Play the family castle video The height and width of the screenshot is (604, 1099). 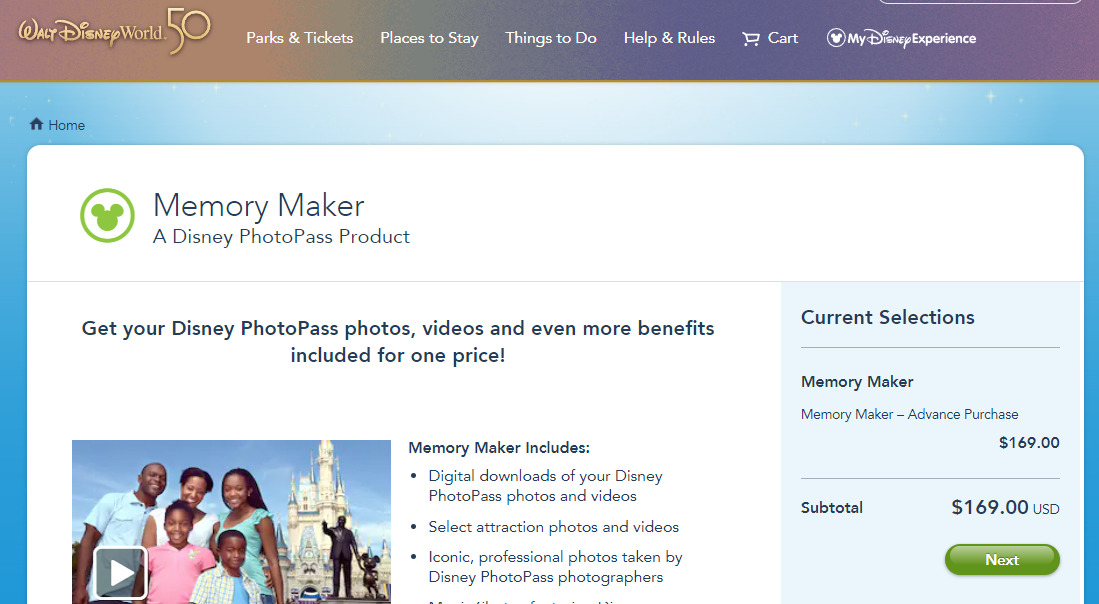tap(121, 572)
